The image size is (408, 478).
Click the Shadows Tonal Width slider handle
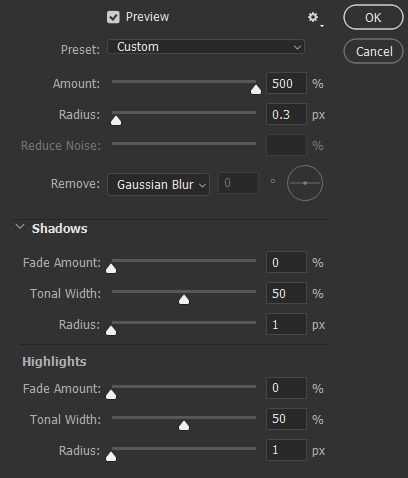pyautogui.click(x=184, y=299)
